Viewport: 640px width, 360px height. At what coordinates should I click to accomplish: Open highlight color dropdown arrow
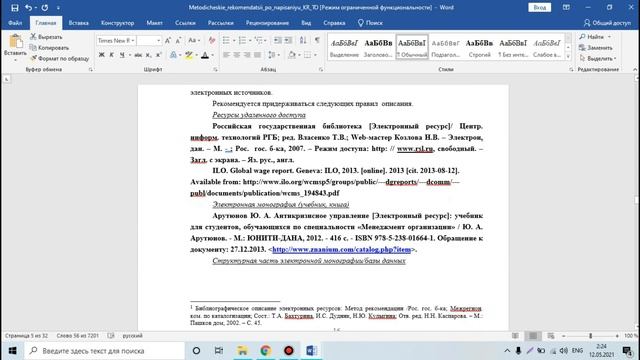[196, 55]
